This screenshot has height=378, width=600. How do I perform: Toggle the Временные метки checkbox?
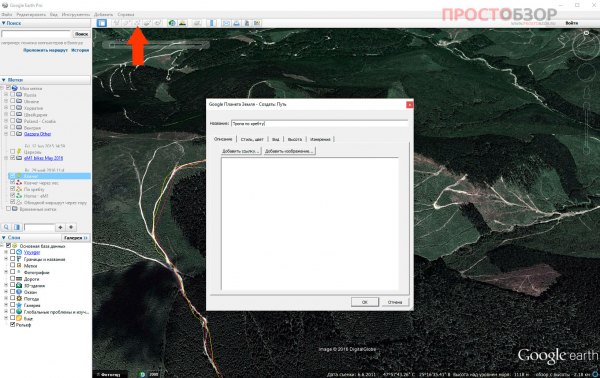click(x=8, y=209)
